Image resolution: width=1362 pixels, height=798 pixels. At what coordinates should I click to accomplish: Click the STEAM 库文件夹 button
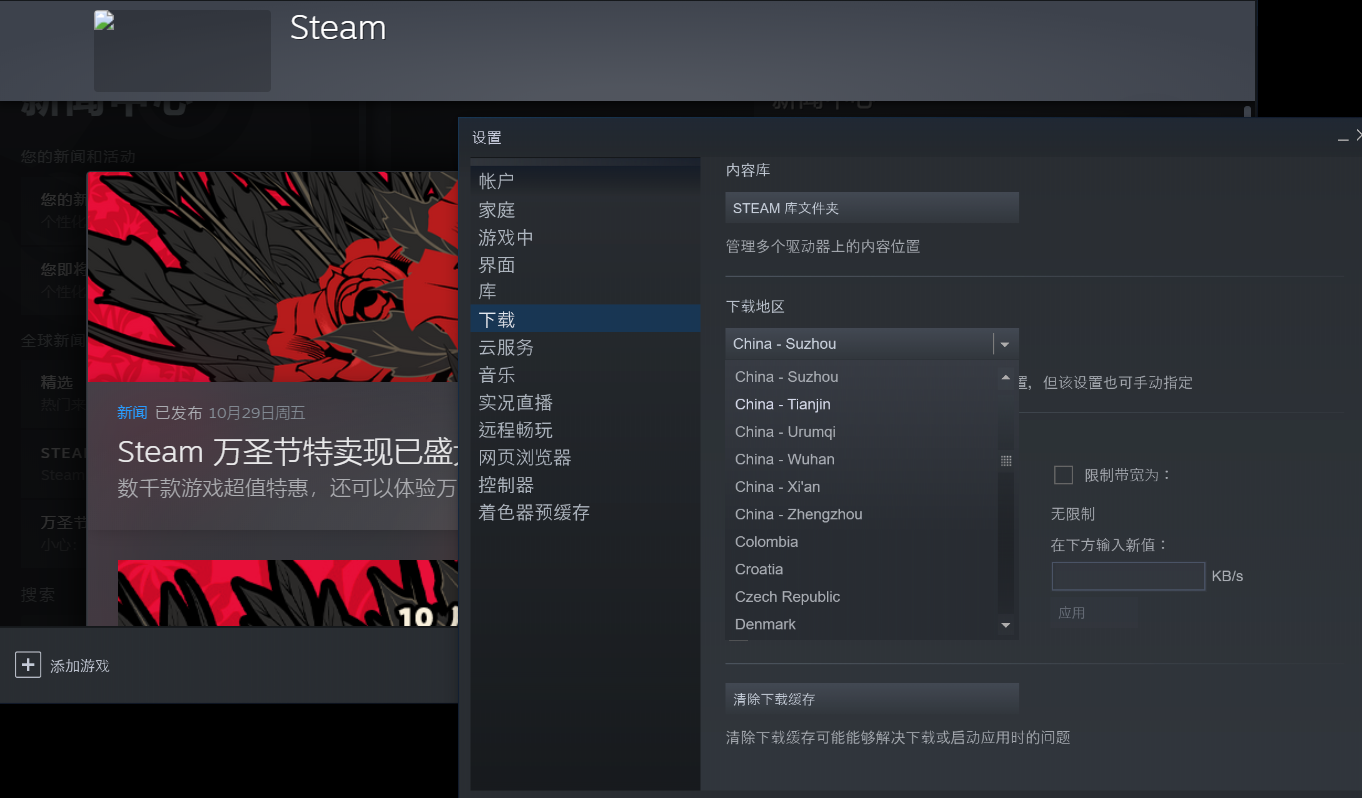pos(872,208)
